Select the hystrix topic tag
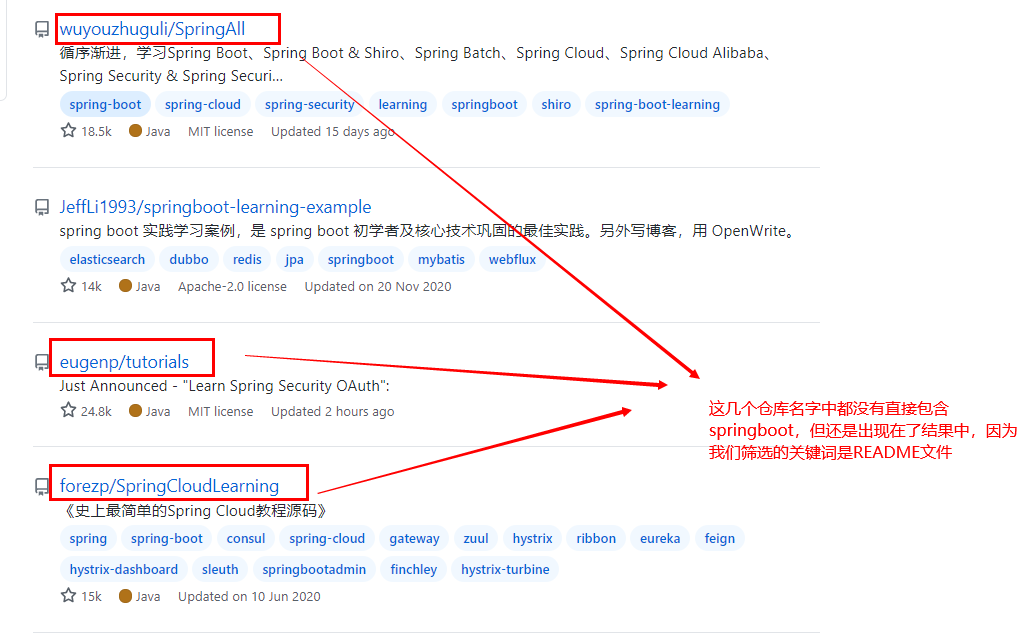Screen dimensions: 1030x634 (x=532, y=539)
